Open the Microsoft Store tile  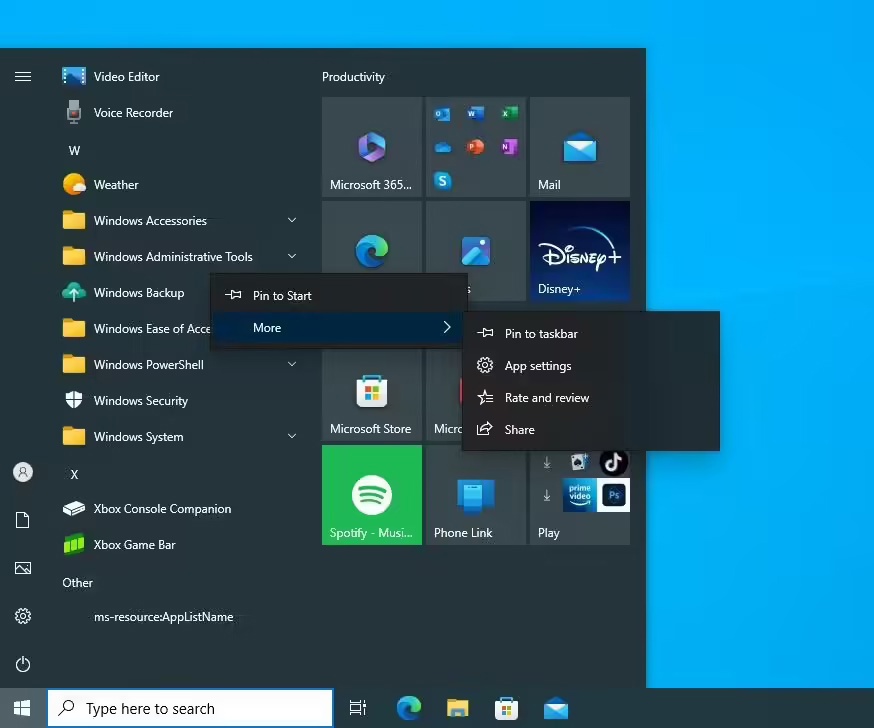pyautogui.click(x=371, y=395)
